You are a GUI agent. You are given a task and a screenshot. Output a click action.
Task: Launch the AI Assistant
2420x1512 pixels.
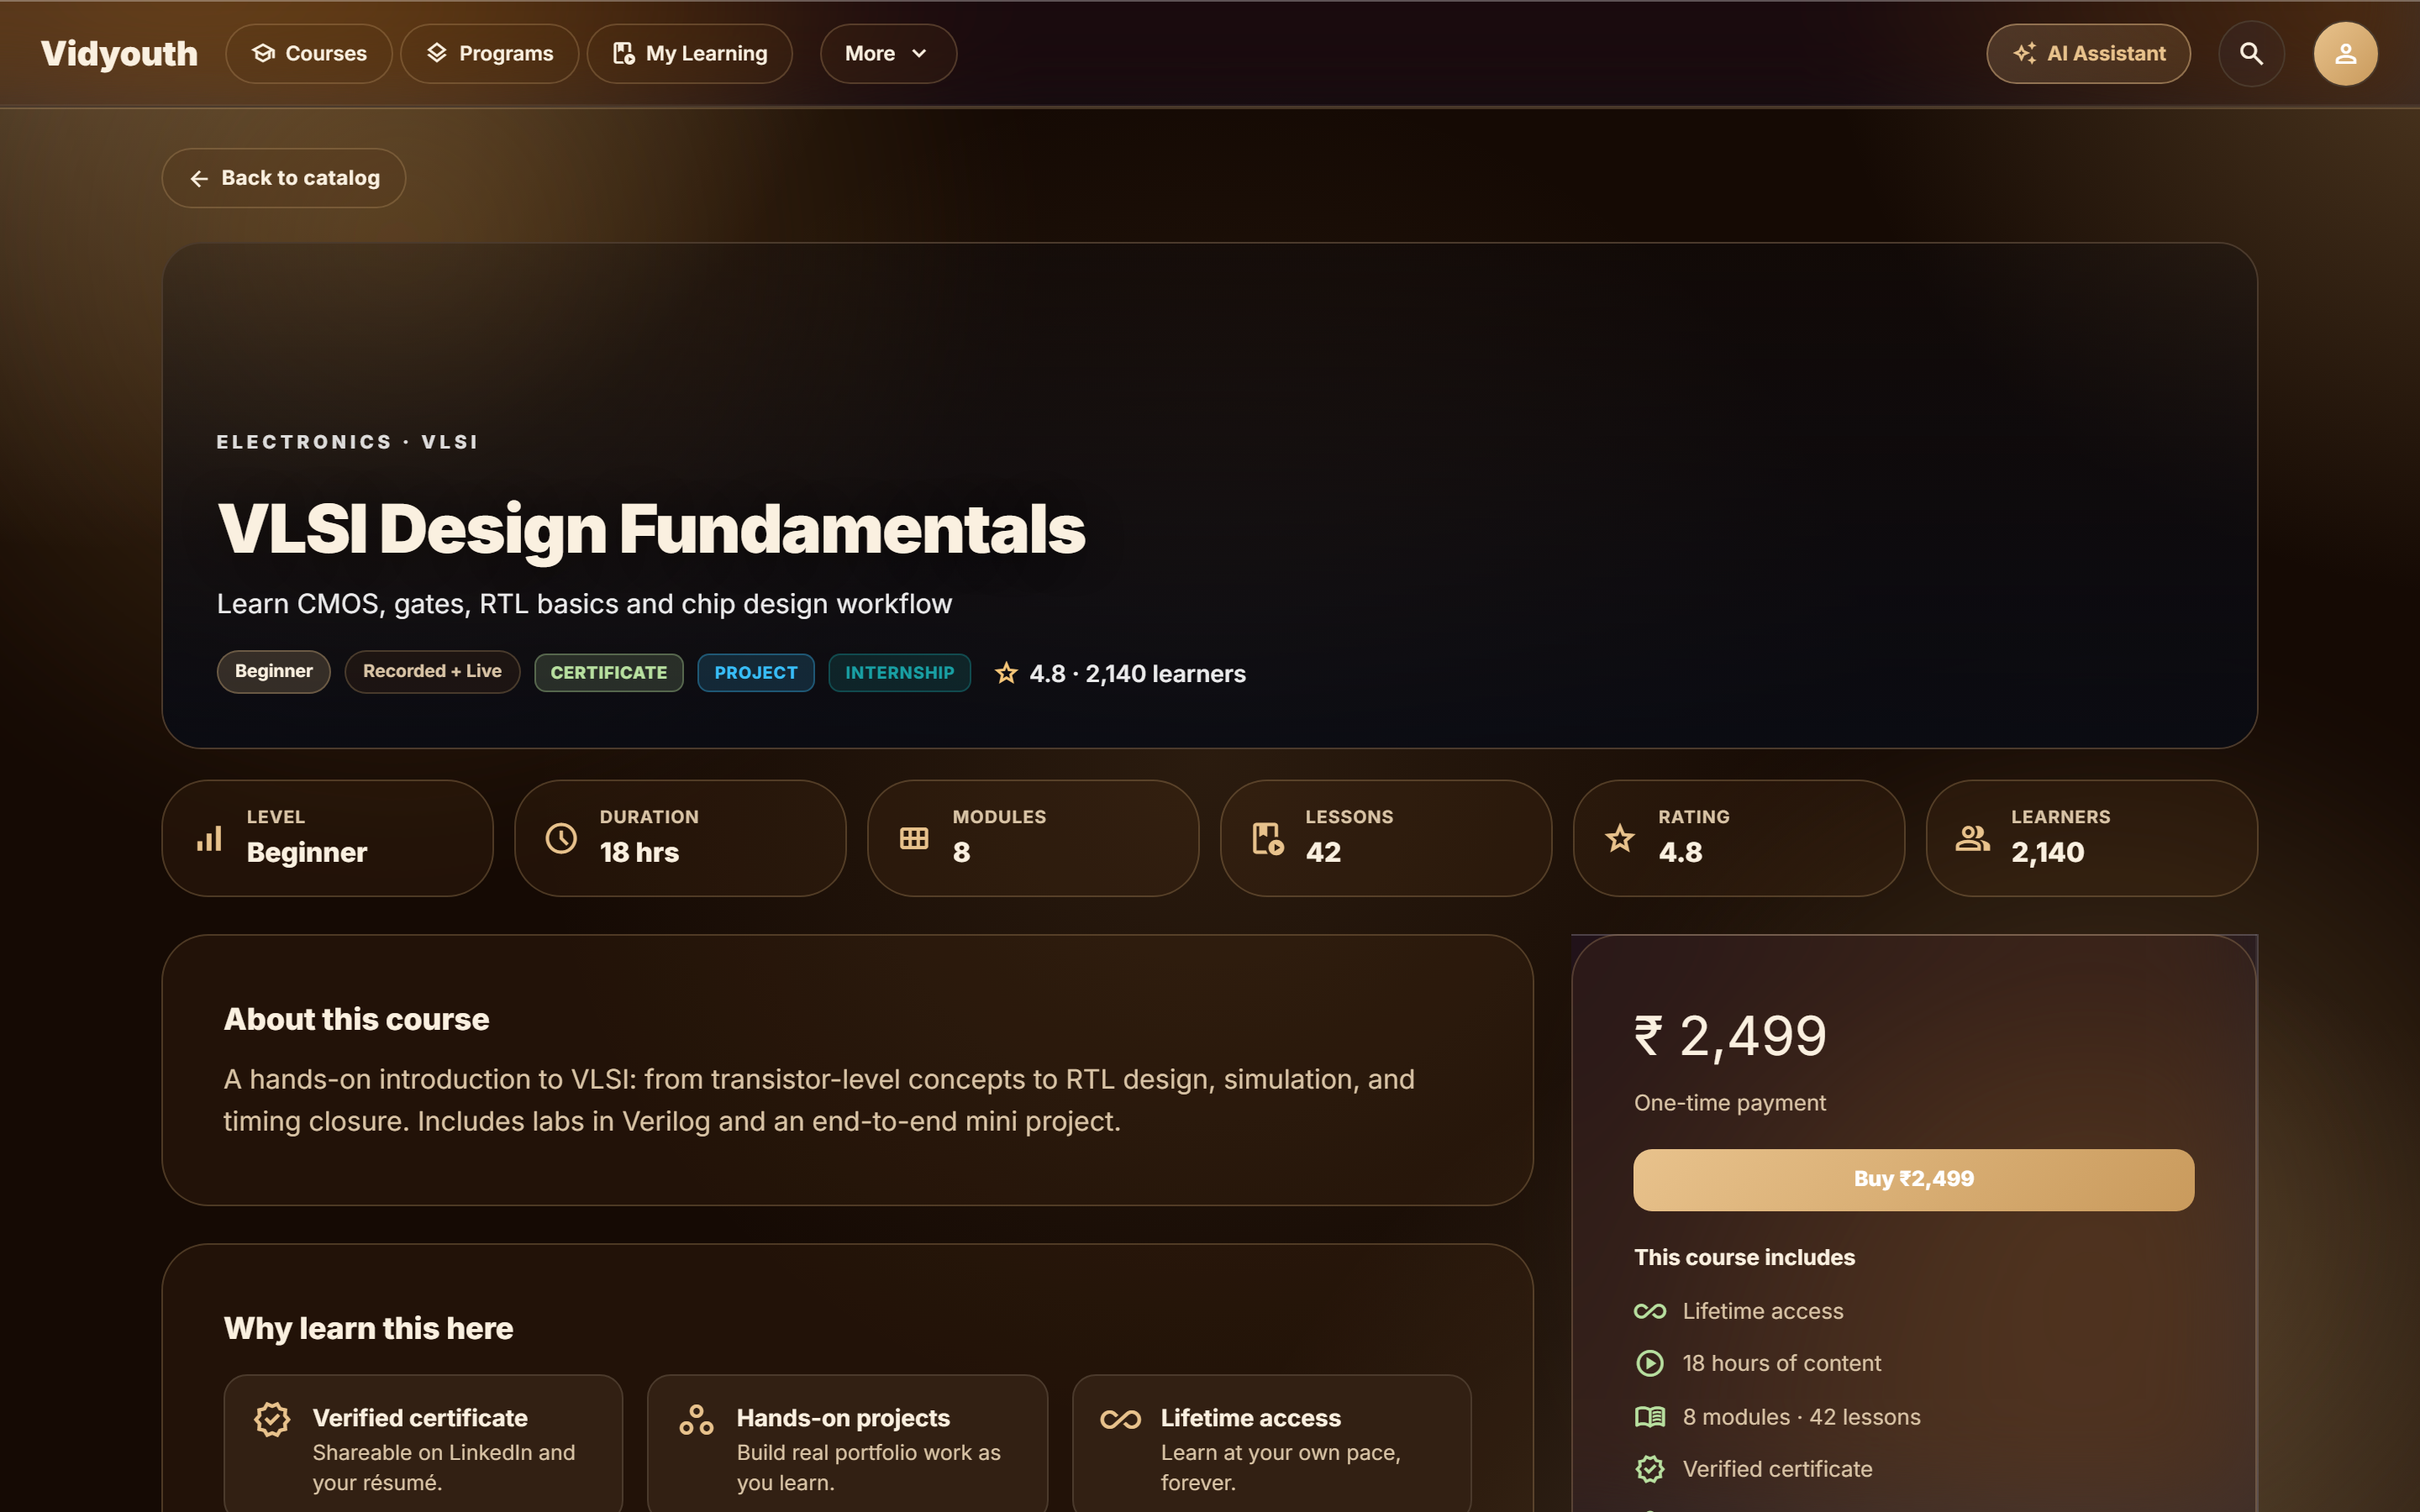(2088, 54)
